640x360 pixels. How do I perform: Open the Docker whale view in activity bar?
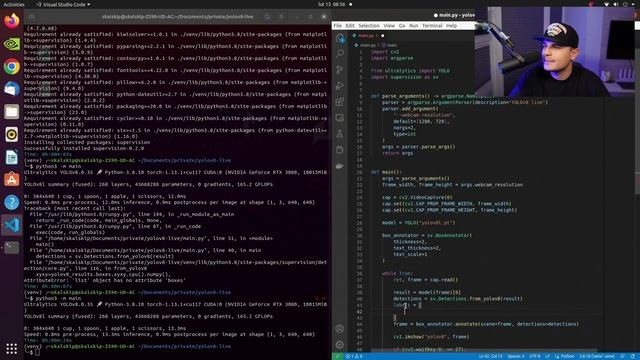[340, 166]
